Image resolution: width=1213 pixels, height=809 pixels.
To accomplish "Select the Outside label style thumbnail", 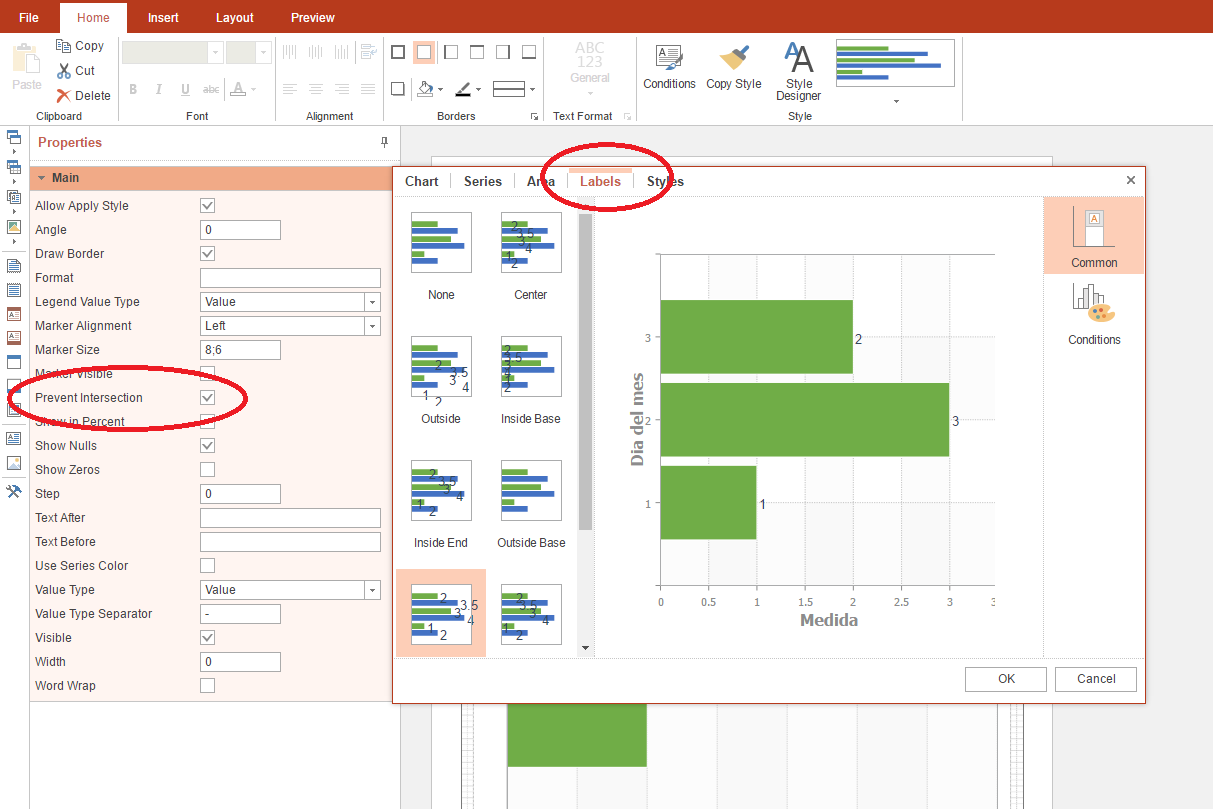I will 441,368.
